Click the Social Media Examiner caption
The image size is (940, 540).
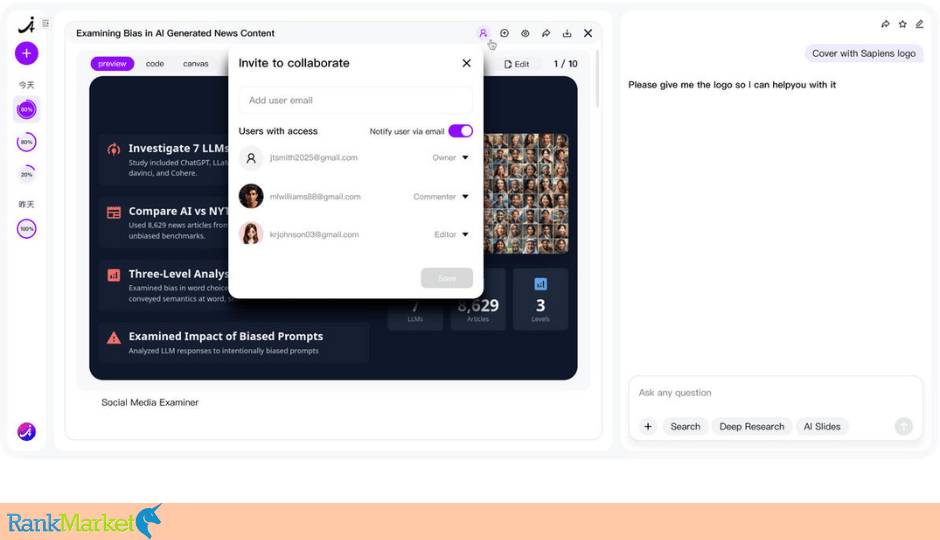click(x=150, y=402)
